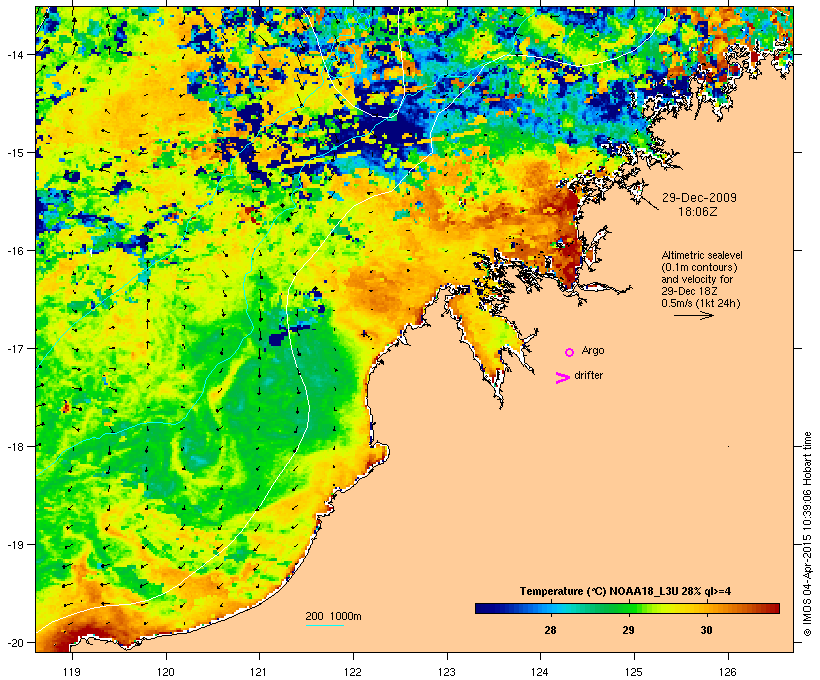Viewport: 820px width, 680px height.
Task: Click longitude axis label '119'
Action: tap(72, 672)
